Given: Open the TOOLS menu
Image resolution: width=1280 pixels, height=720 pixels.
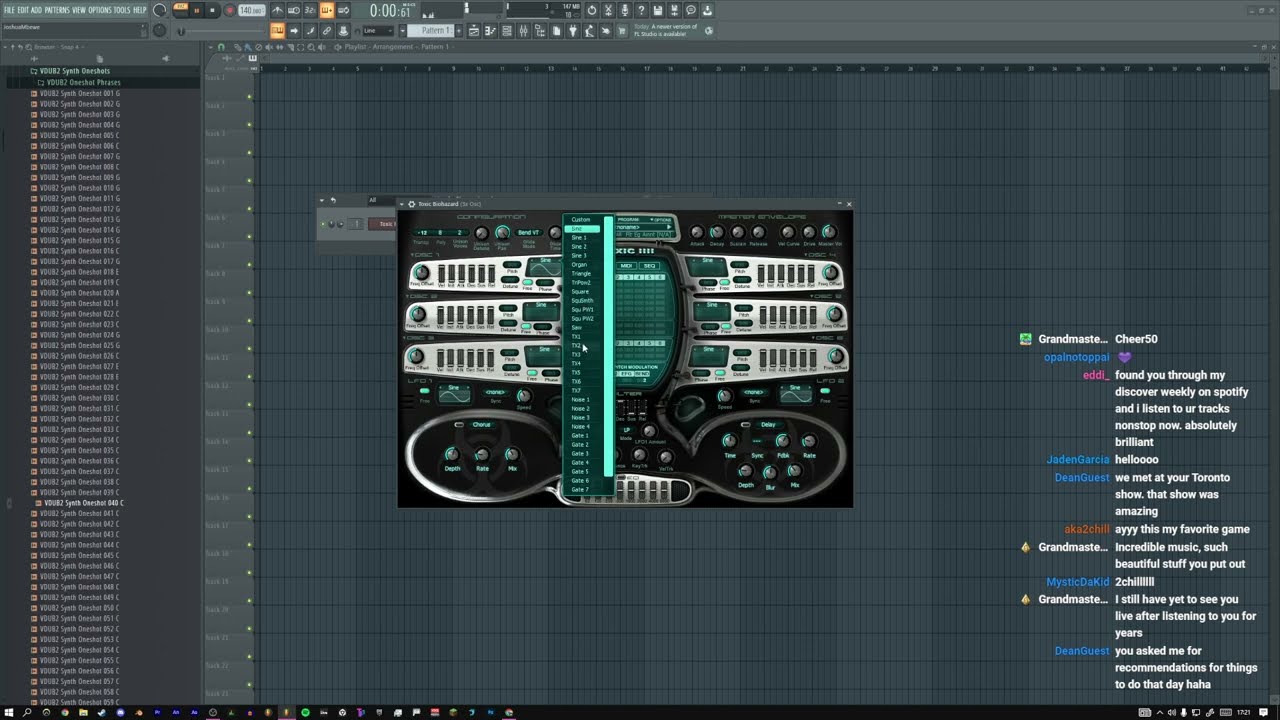Looking at the screenshot, I should [x=122, y=10].
